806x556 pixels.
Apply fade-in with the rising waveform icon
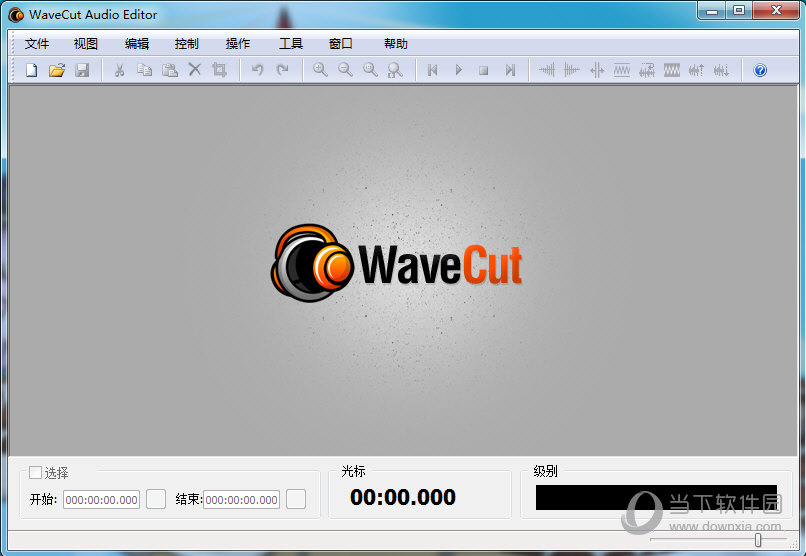pos(547,70)
